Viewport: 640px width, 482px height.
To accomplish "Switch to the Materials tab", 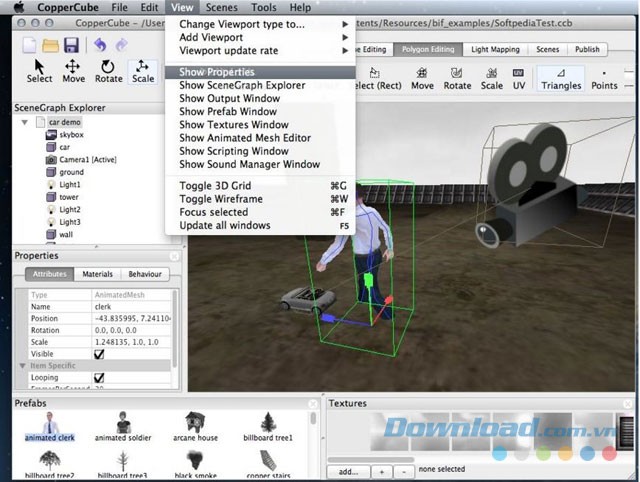I will coord(97,274).
